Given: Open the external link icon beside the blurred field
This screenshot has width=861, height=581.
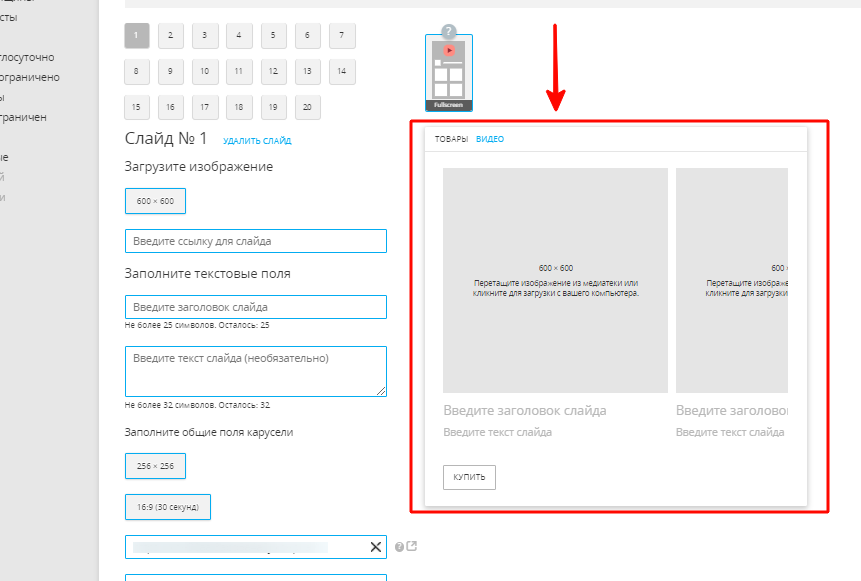Looking at the screenshot, I should pyautogui.click(x=412, y=546).
